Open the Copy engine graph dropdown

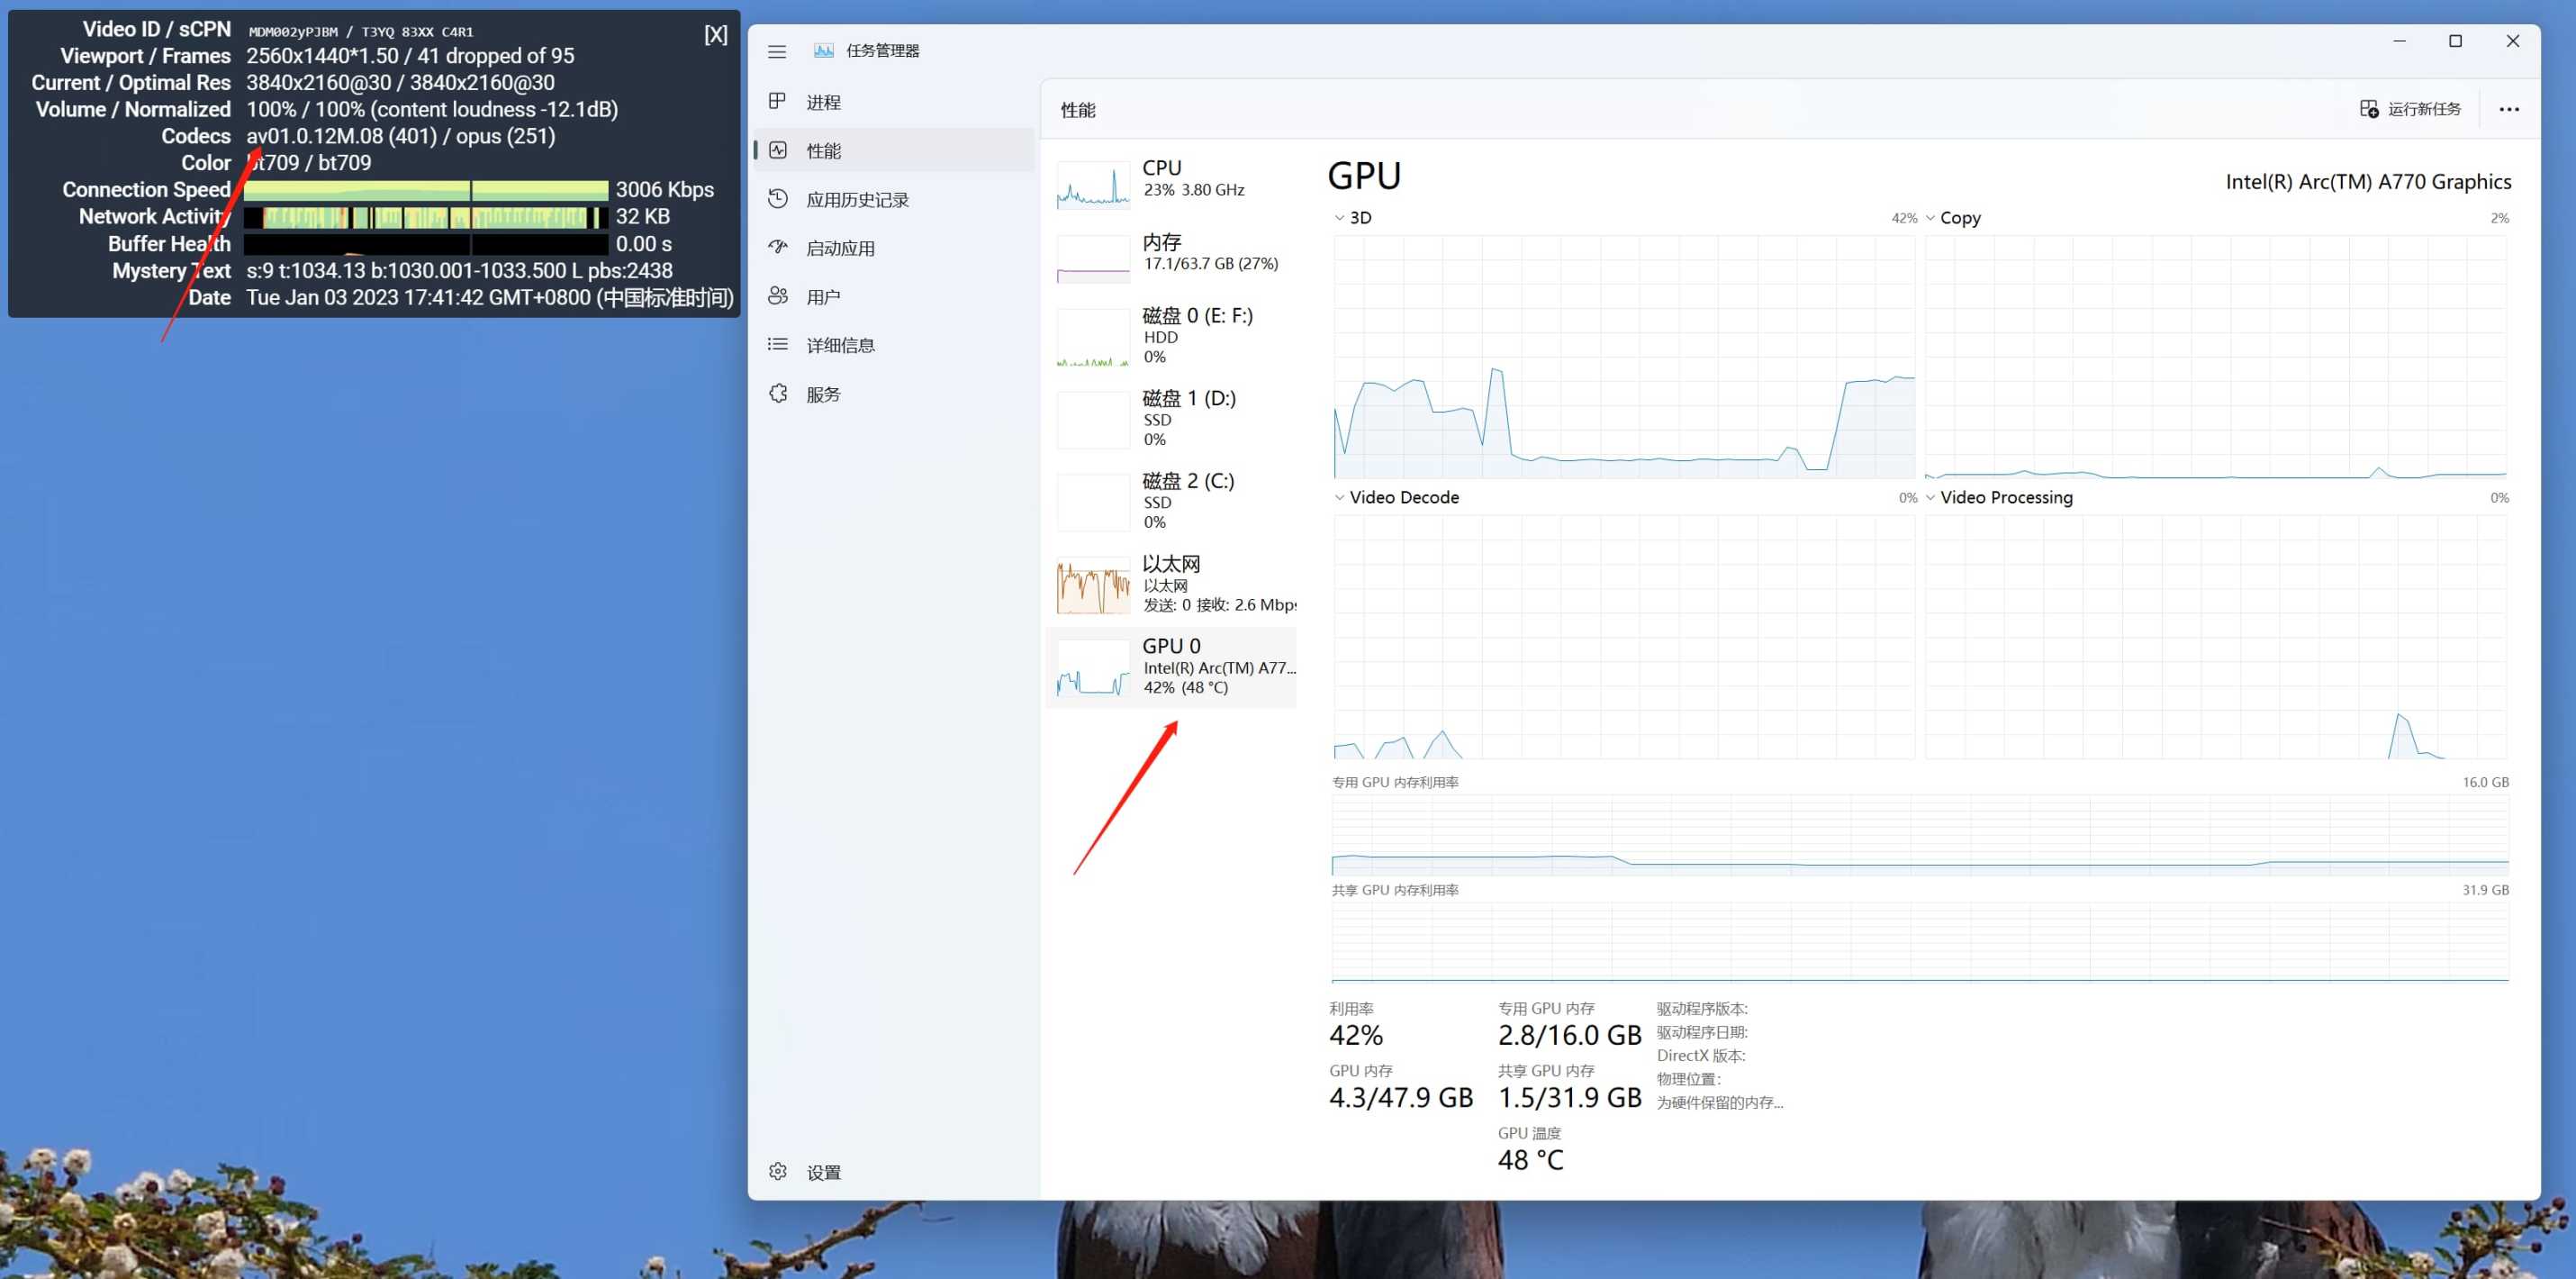coord(1953,218)
